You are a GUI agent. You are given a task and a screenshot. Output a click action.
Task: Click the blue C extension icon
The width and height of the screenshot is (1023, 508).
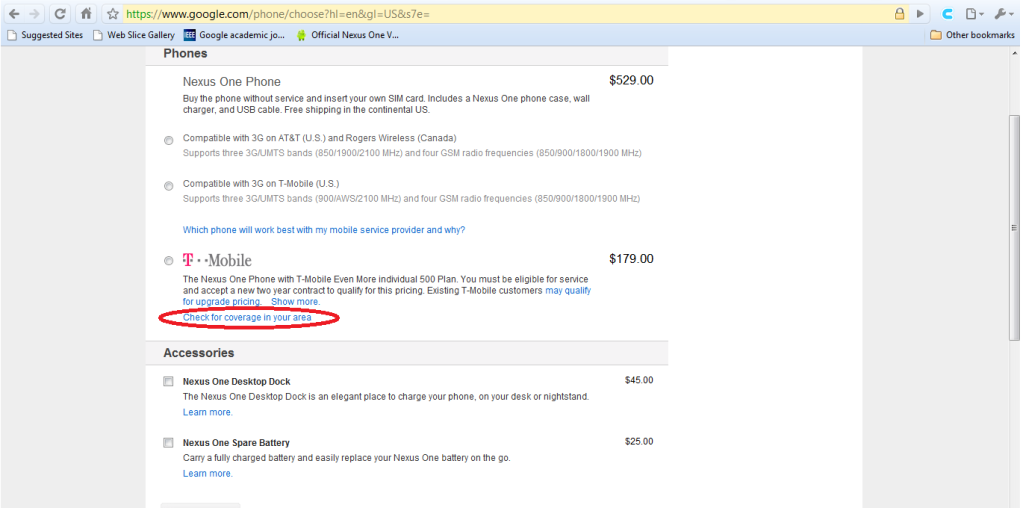click(947, 14)
